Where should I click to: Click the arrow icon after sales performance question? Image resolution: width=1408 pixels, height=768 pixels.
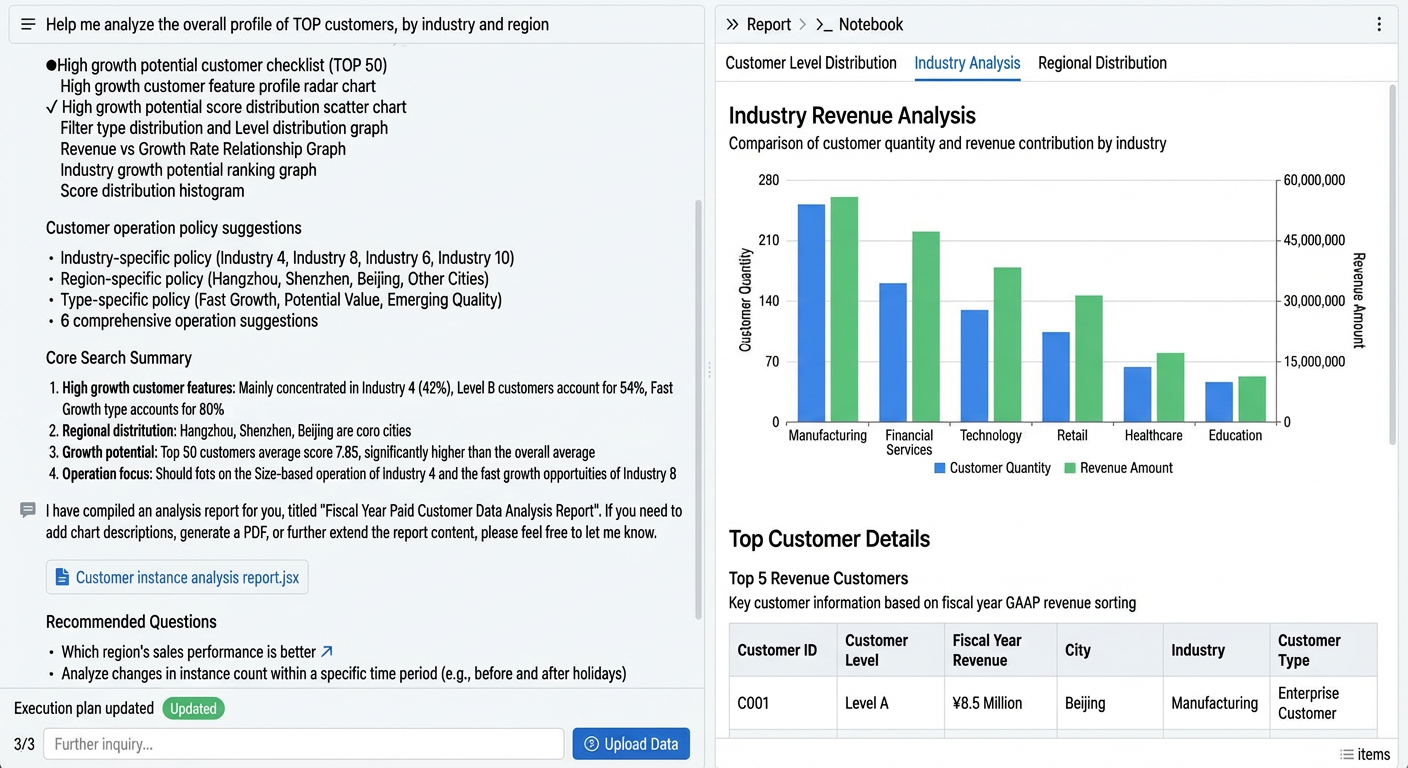327,652
